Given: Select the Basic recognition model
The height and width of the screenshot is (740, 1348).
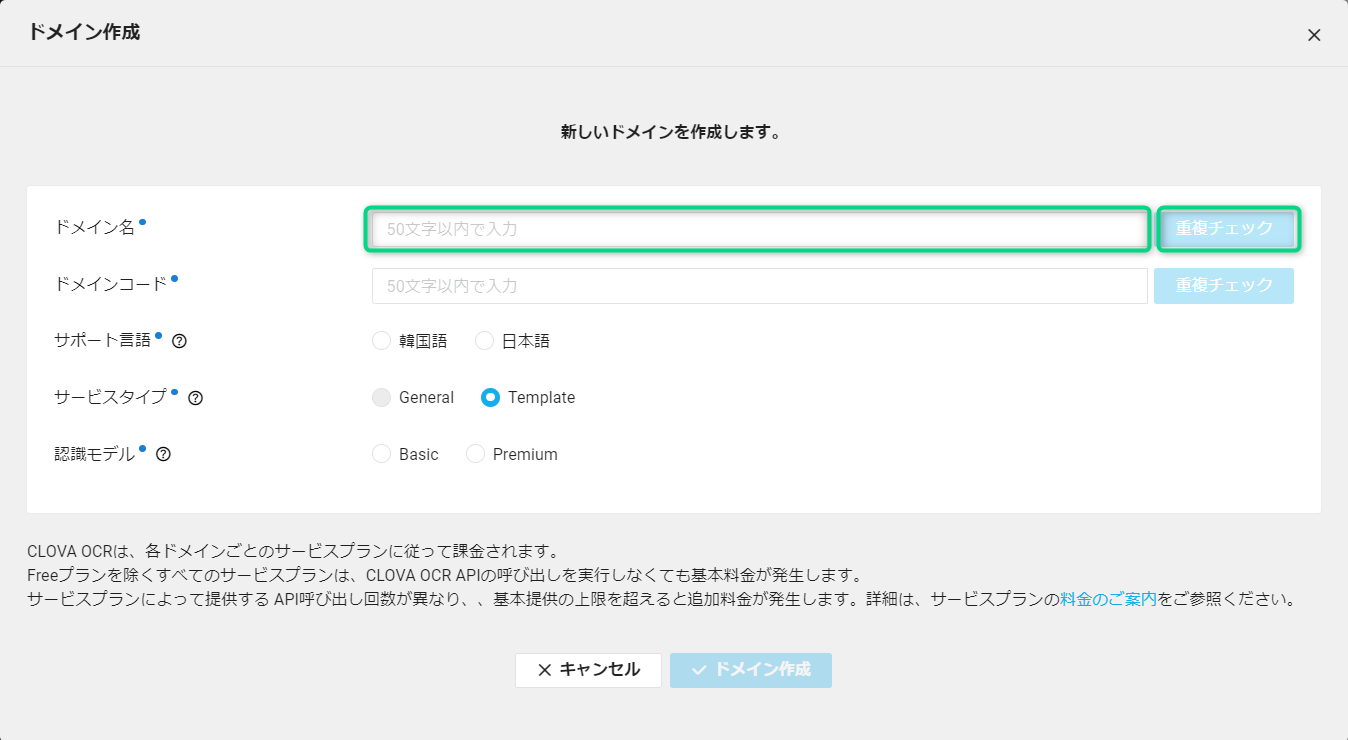Looking at the screenshot, I should [x=381, y=454].
